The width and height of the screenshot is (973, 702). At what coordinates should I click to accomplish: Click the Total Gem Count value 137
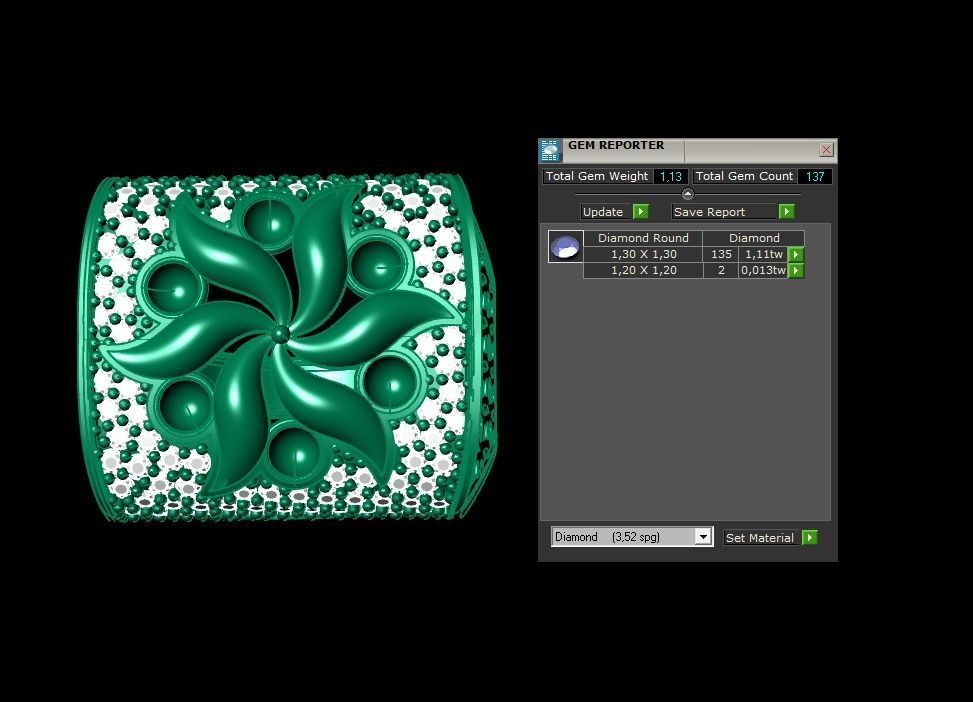point(814,177)
